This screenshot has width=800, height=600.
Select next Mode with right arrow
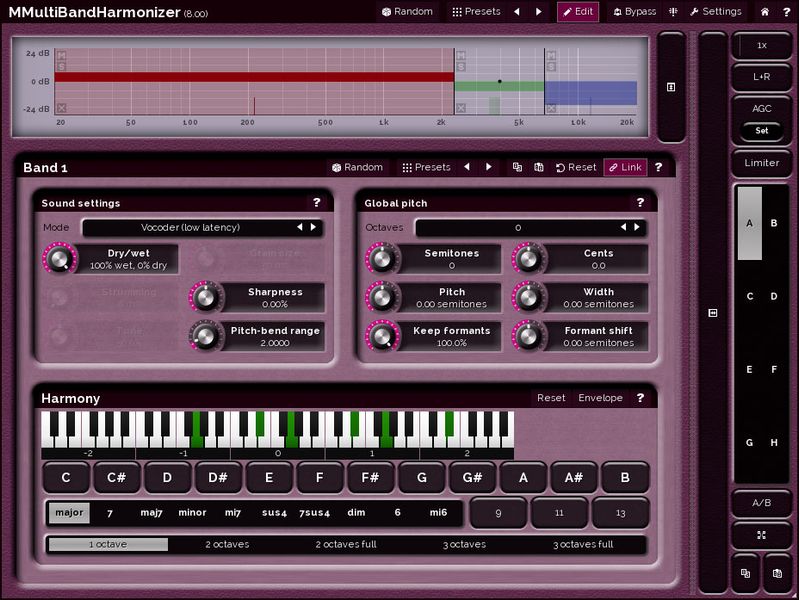coord(313,228)
